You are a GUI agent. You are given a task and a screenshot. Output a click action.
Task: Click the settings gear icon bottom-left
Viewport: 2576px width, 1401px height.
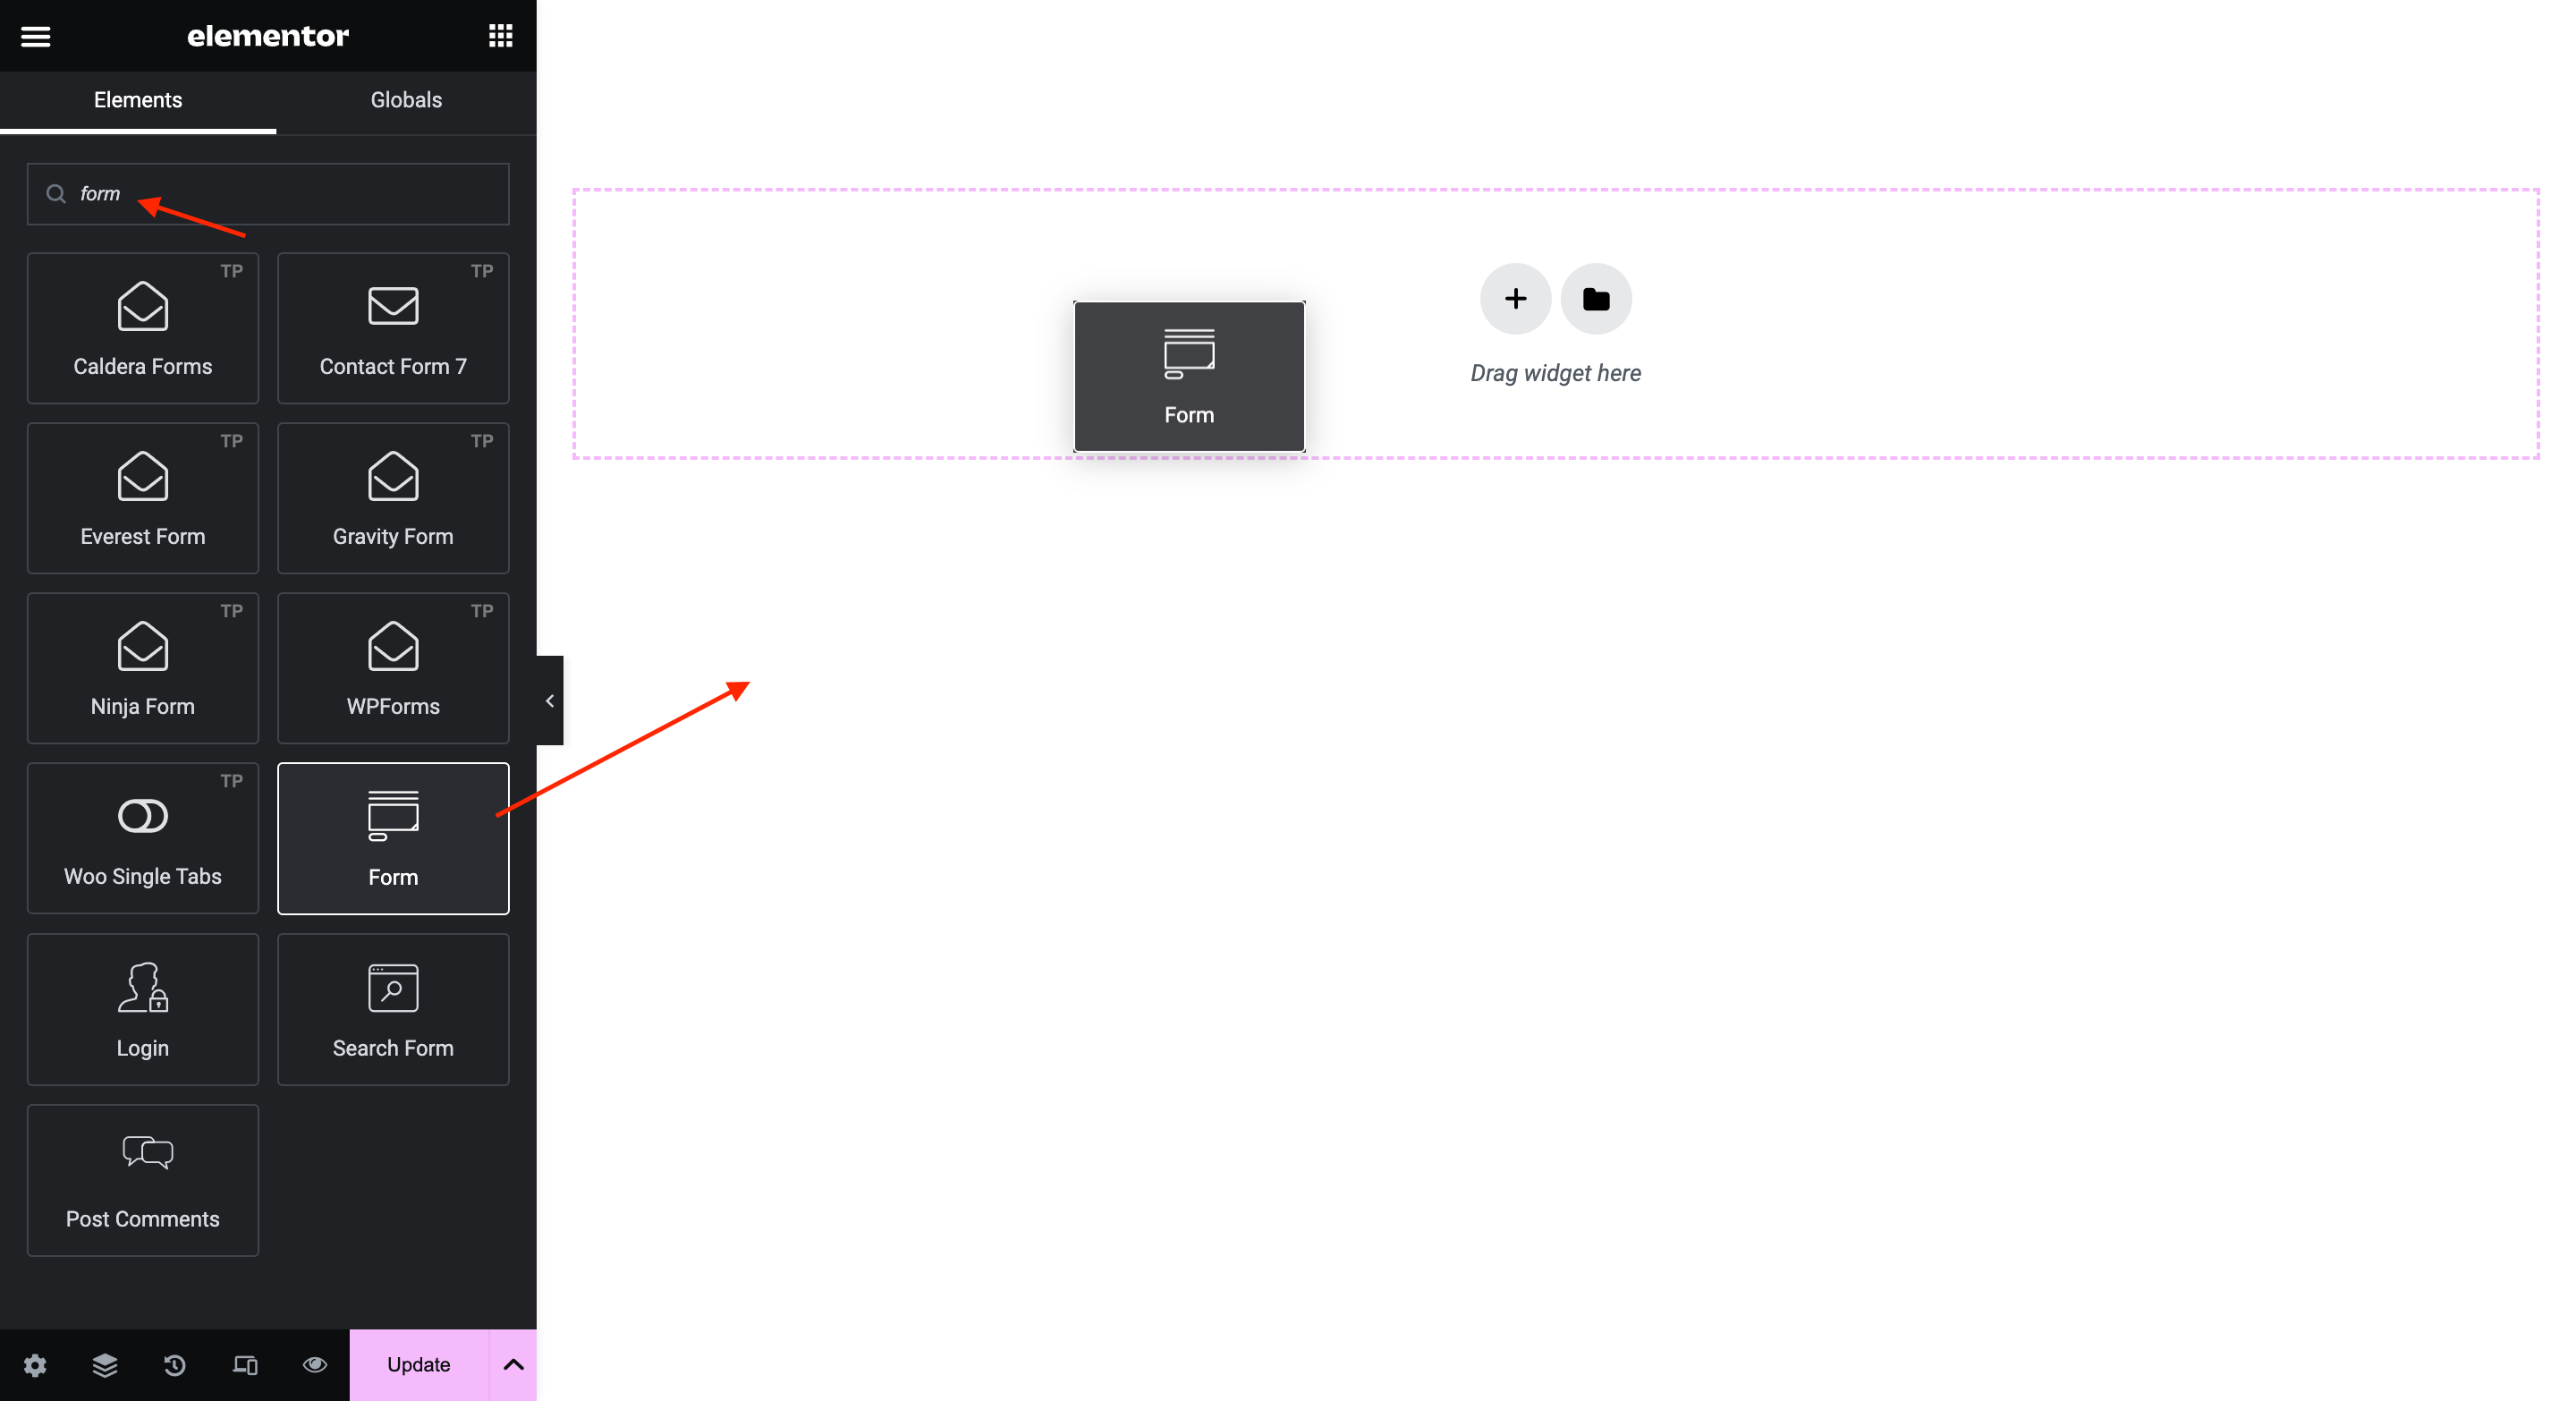pyautogui.click(x=35, y=1365)
